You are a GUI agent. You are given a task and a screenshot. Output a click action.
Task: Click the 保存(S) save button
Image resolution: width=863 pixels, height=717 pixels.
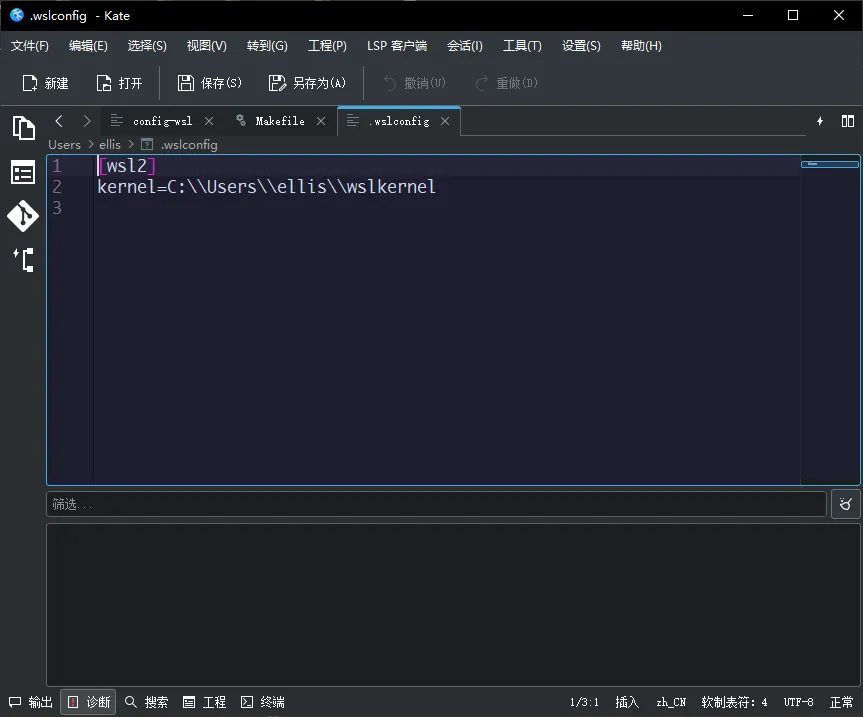pyautogui.click(x=210, y=83)
